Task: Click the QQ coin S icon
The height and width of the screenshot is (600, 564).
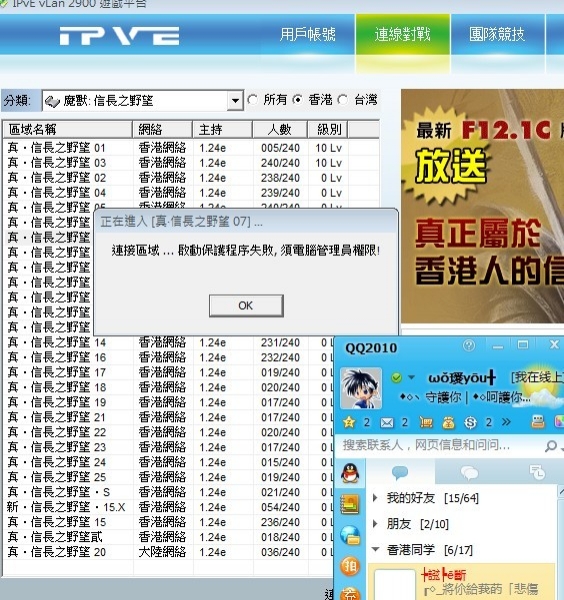Action: coord(470,422)
